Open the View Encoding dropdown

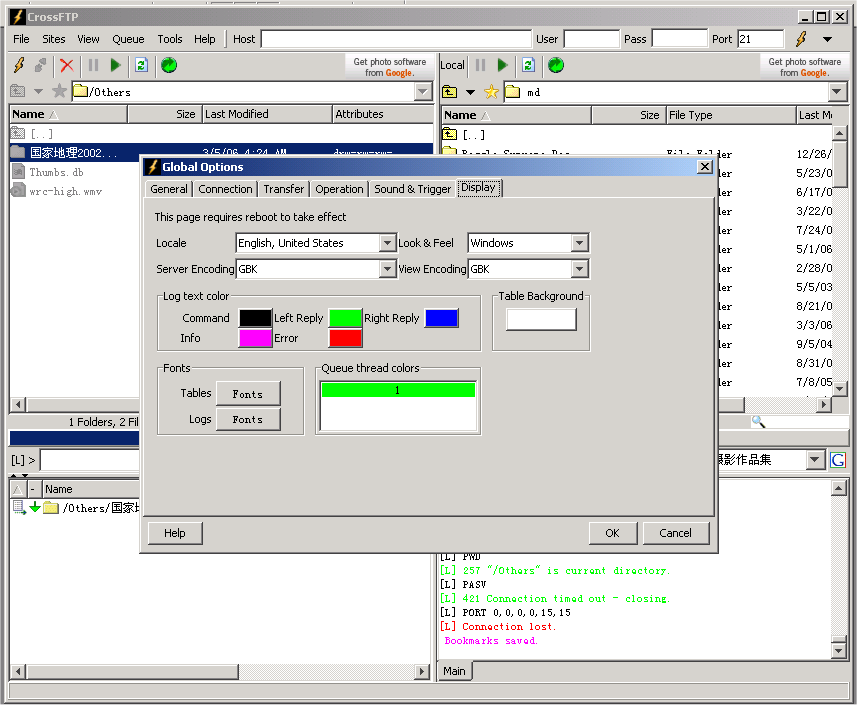(x=579, y=269)
